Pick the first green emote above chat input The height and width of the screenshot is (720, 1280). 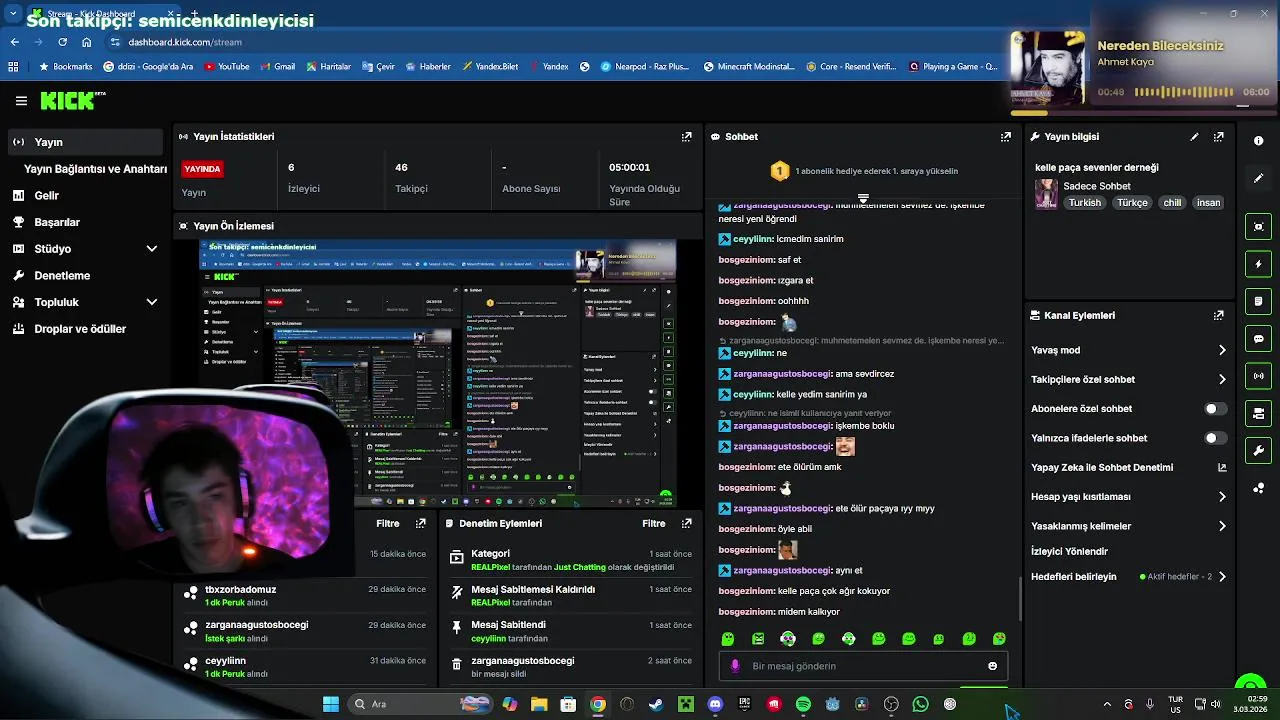point(728,639)
